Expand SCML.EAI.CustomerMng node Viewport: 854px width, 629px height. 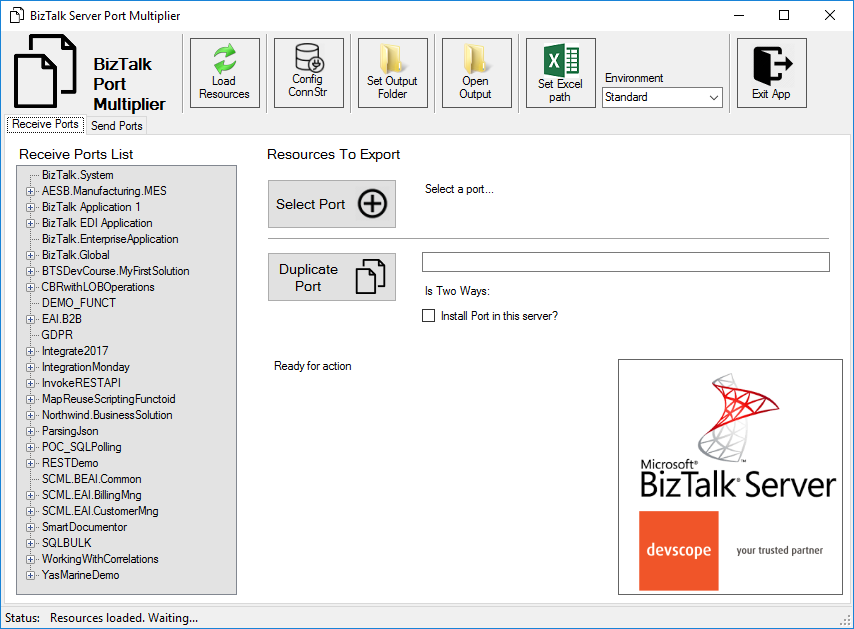pos(30,511)
